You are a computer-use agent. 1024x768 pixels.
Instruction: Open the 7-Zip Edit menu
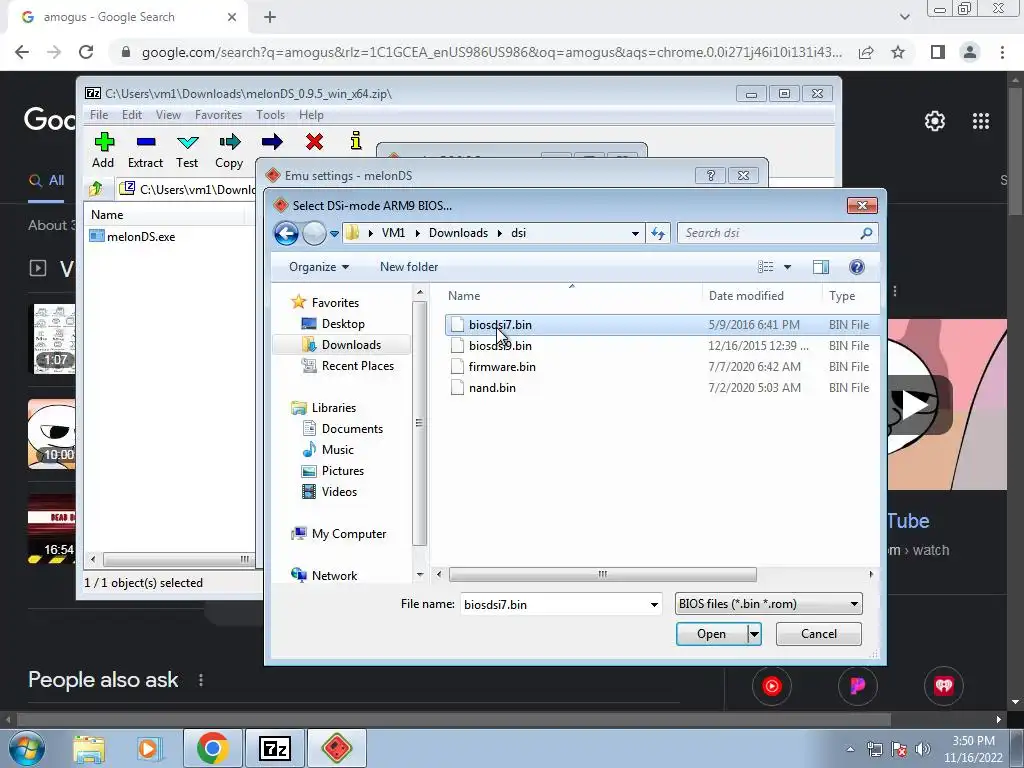tap(132, 114)
